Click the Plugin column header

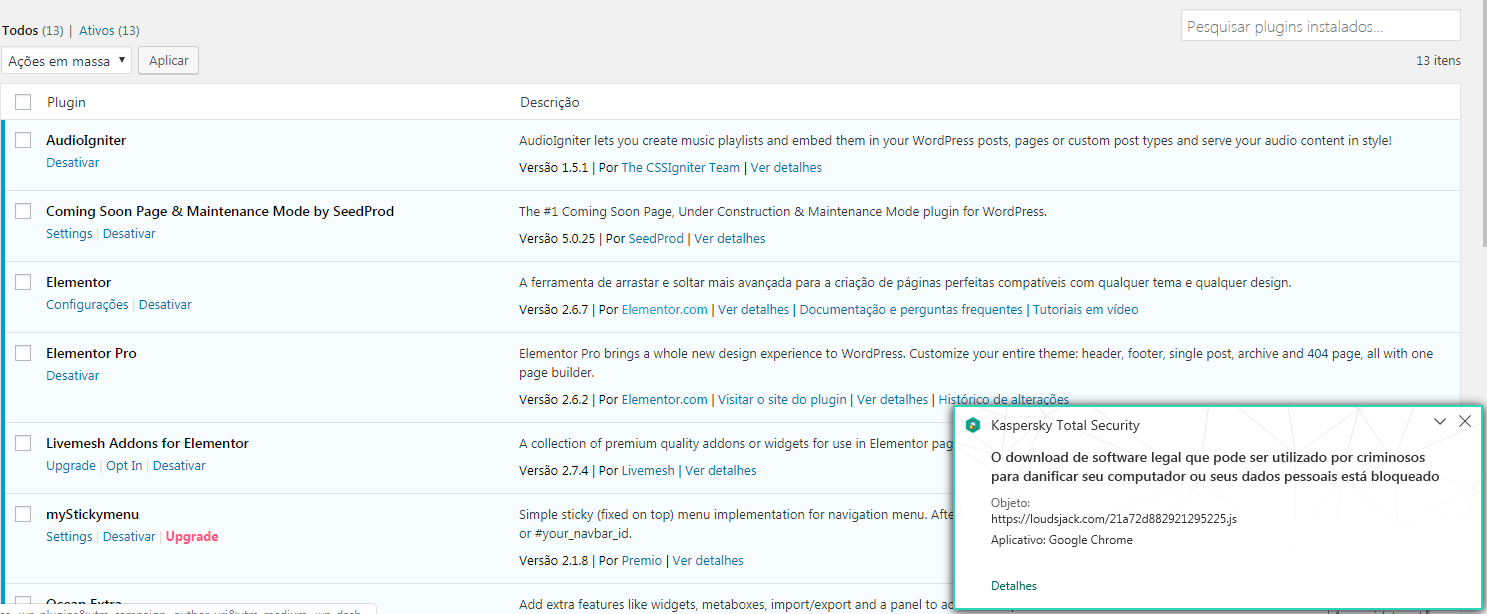[66, 102]
